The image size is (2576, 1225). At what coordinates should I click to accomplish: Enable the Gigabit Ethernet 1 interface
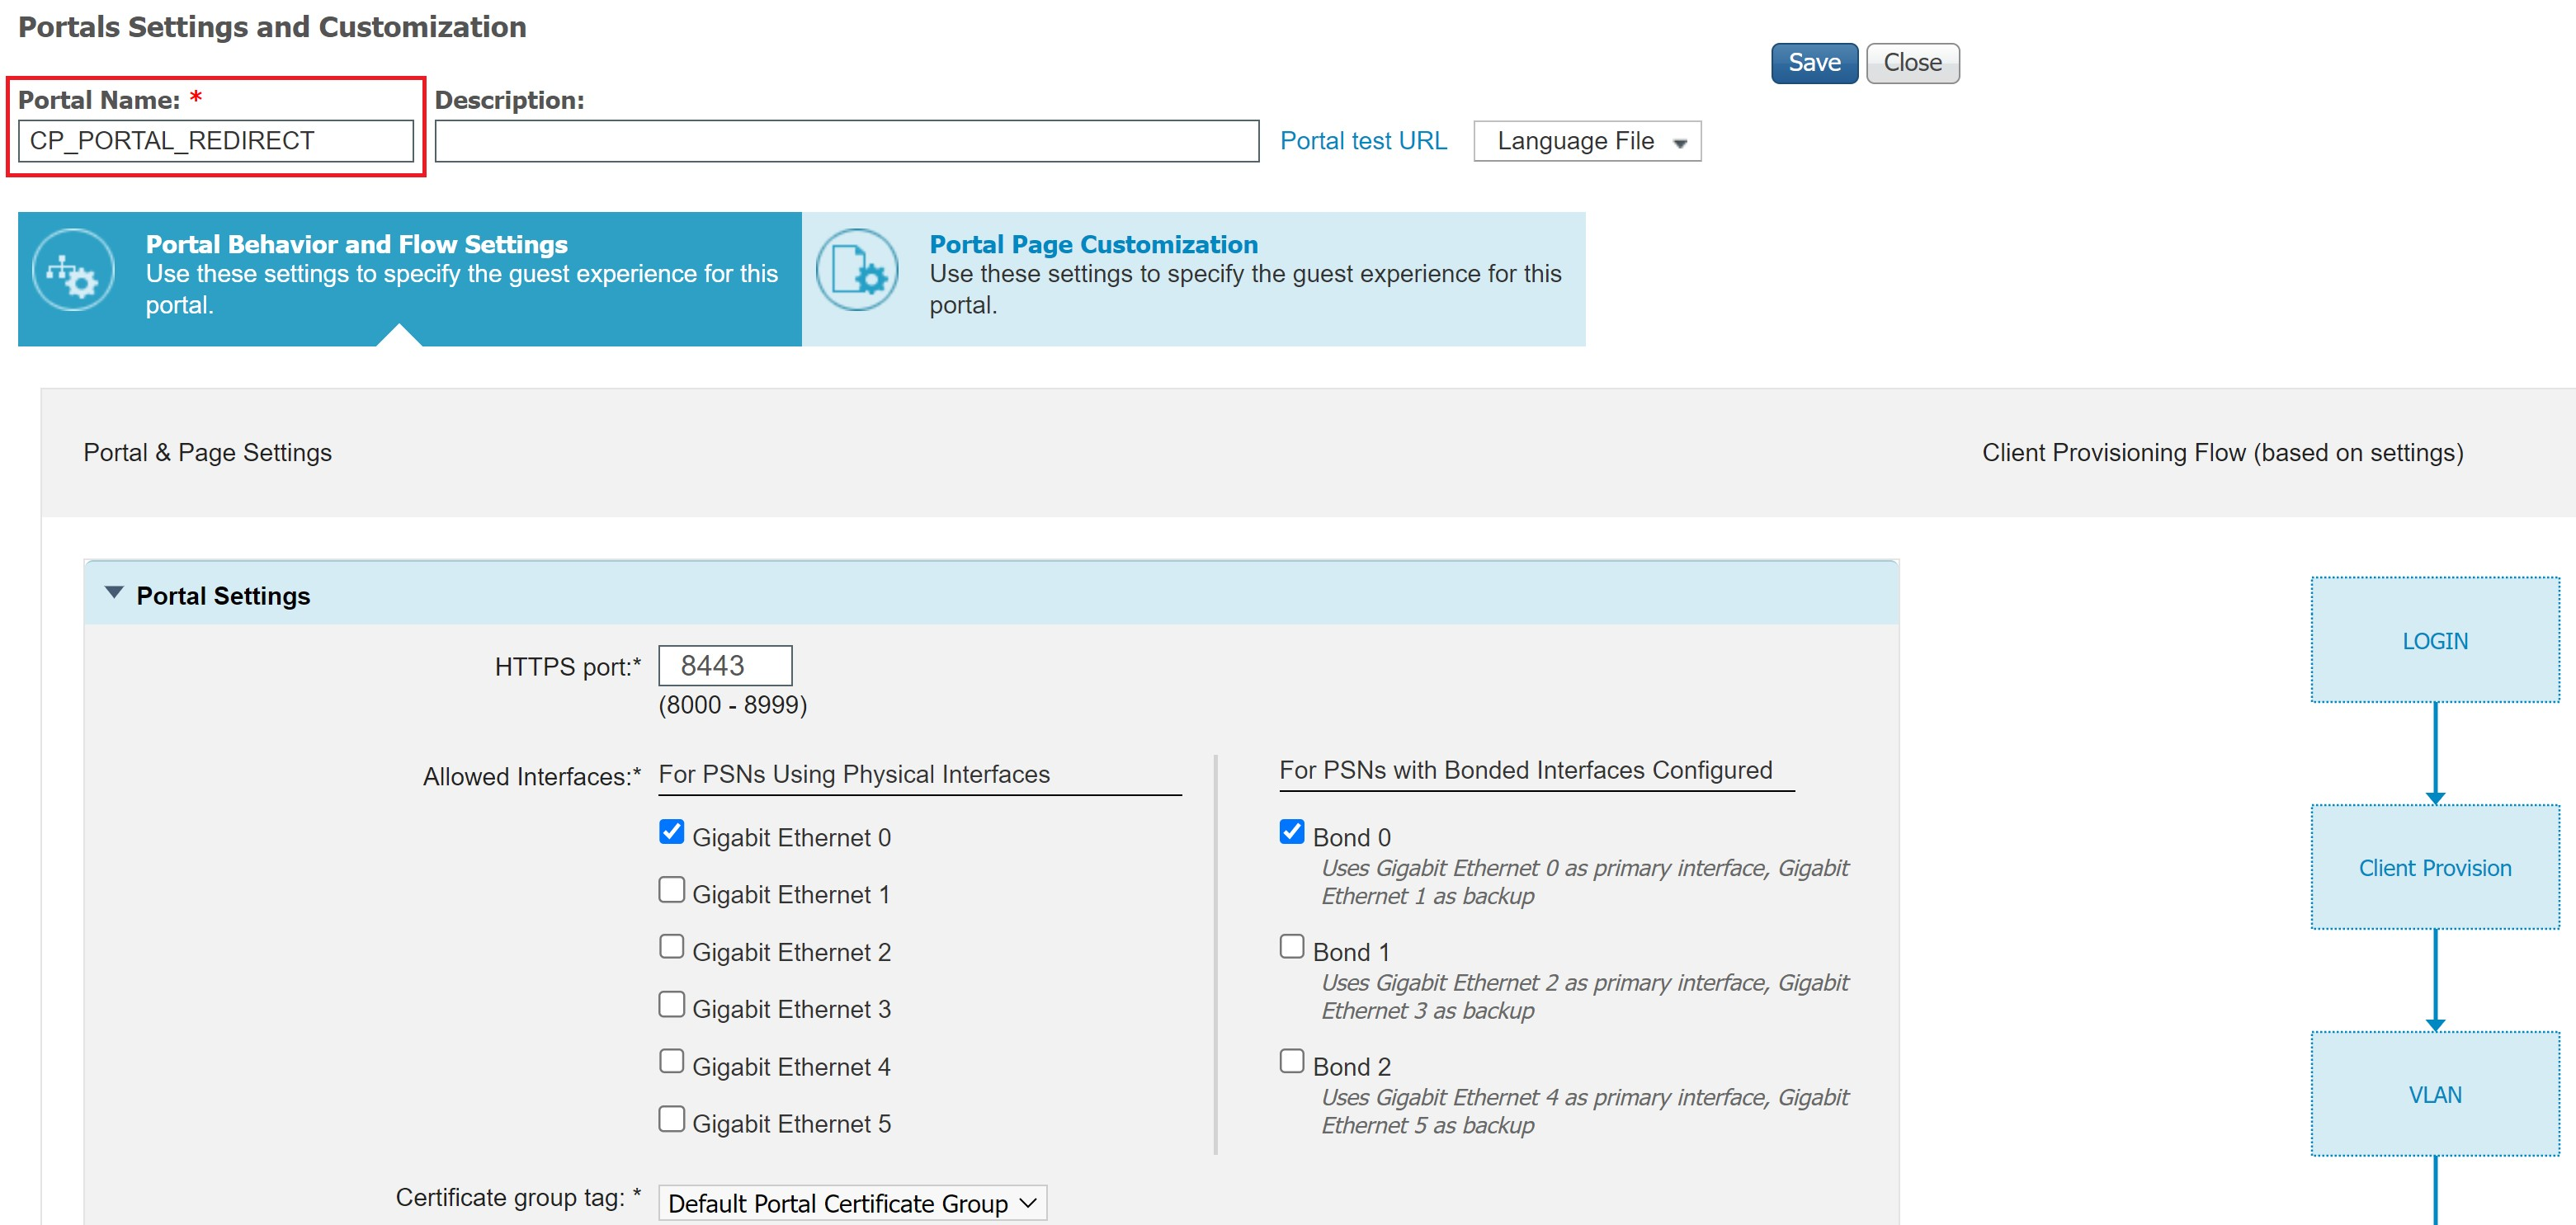coord(671,888)
